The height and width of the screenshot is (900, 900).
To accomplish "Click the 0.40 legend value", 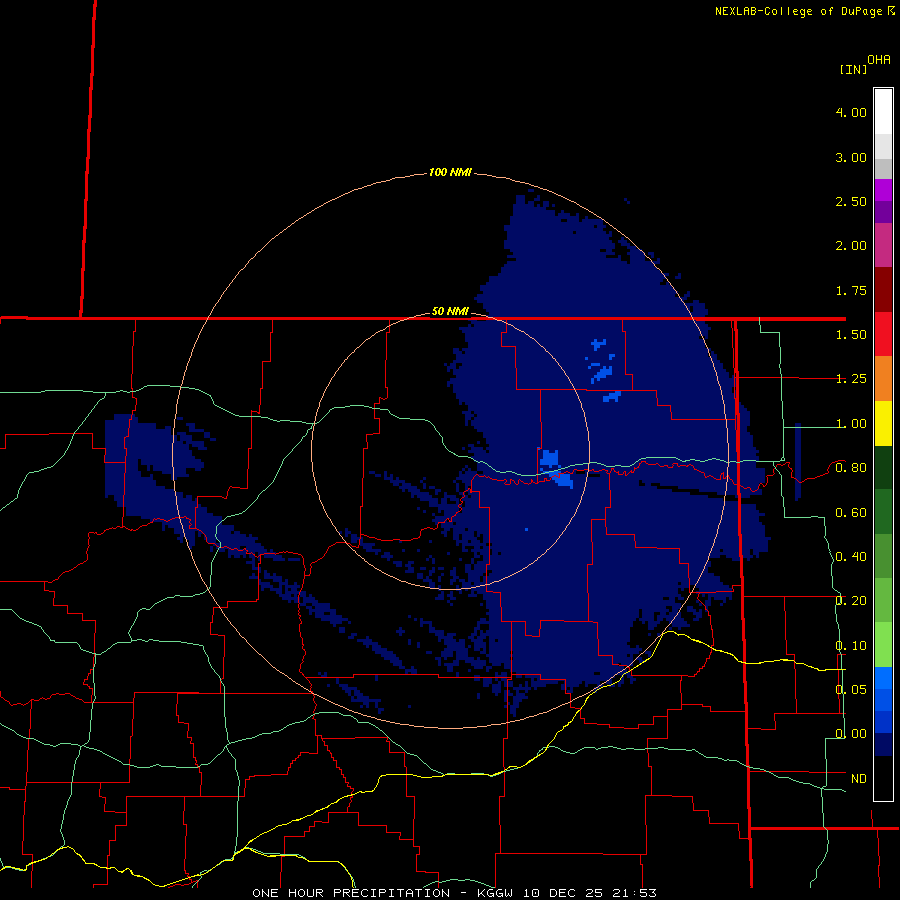I will [851, 557].
